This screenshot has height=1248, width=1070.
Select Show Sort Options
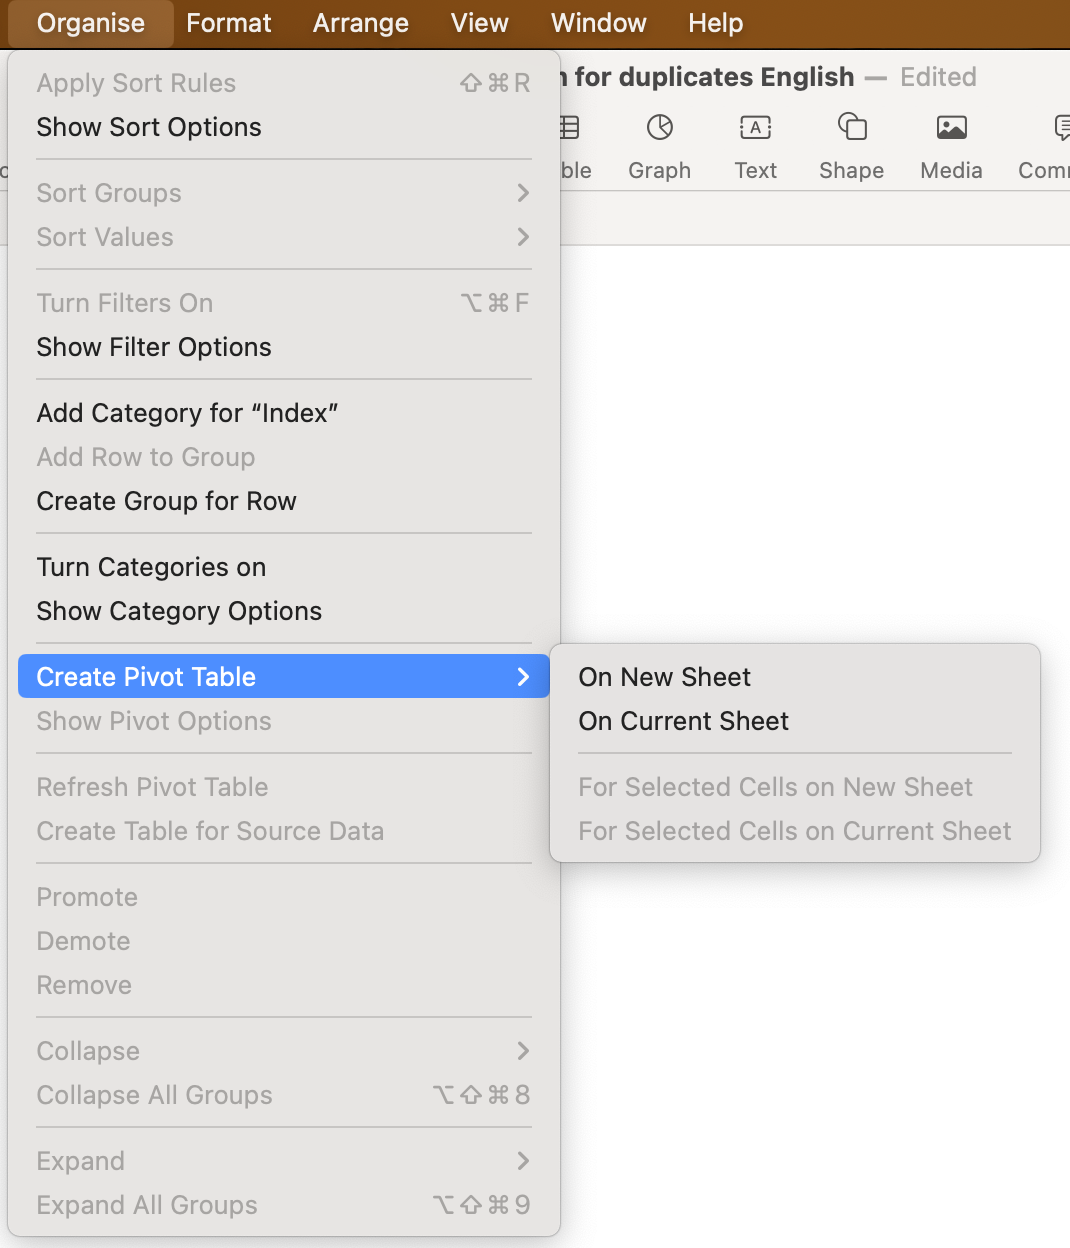point(148,127)
